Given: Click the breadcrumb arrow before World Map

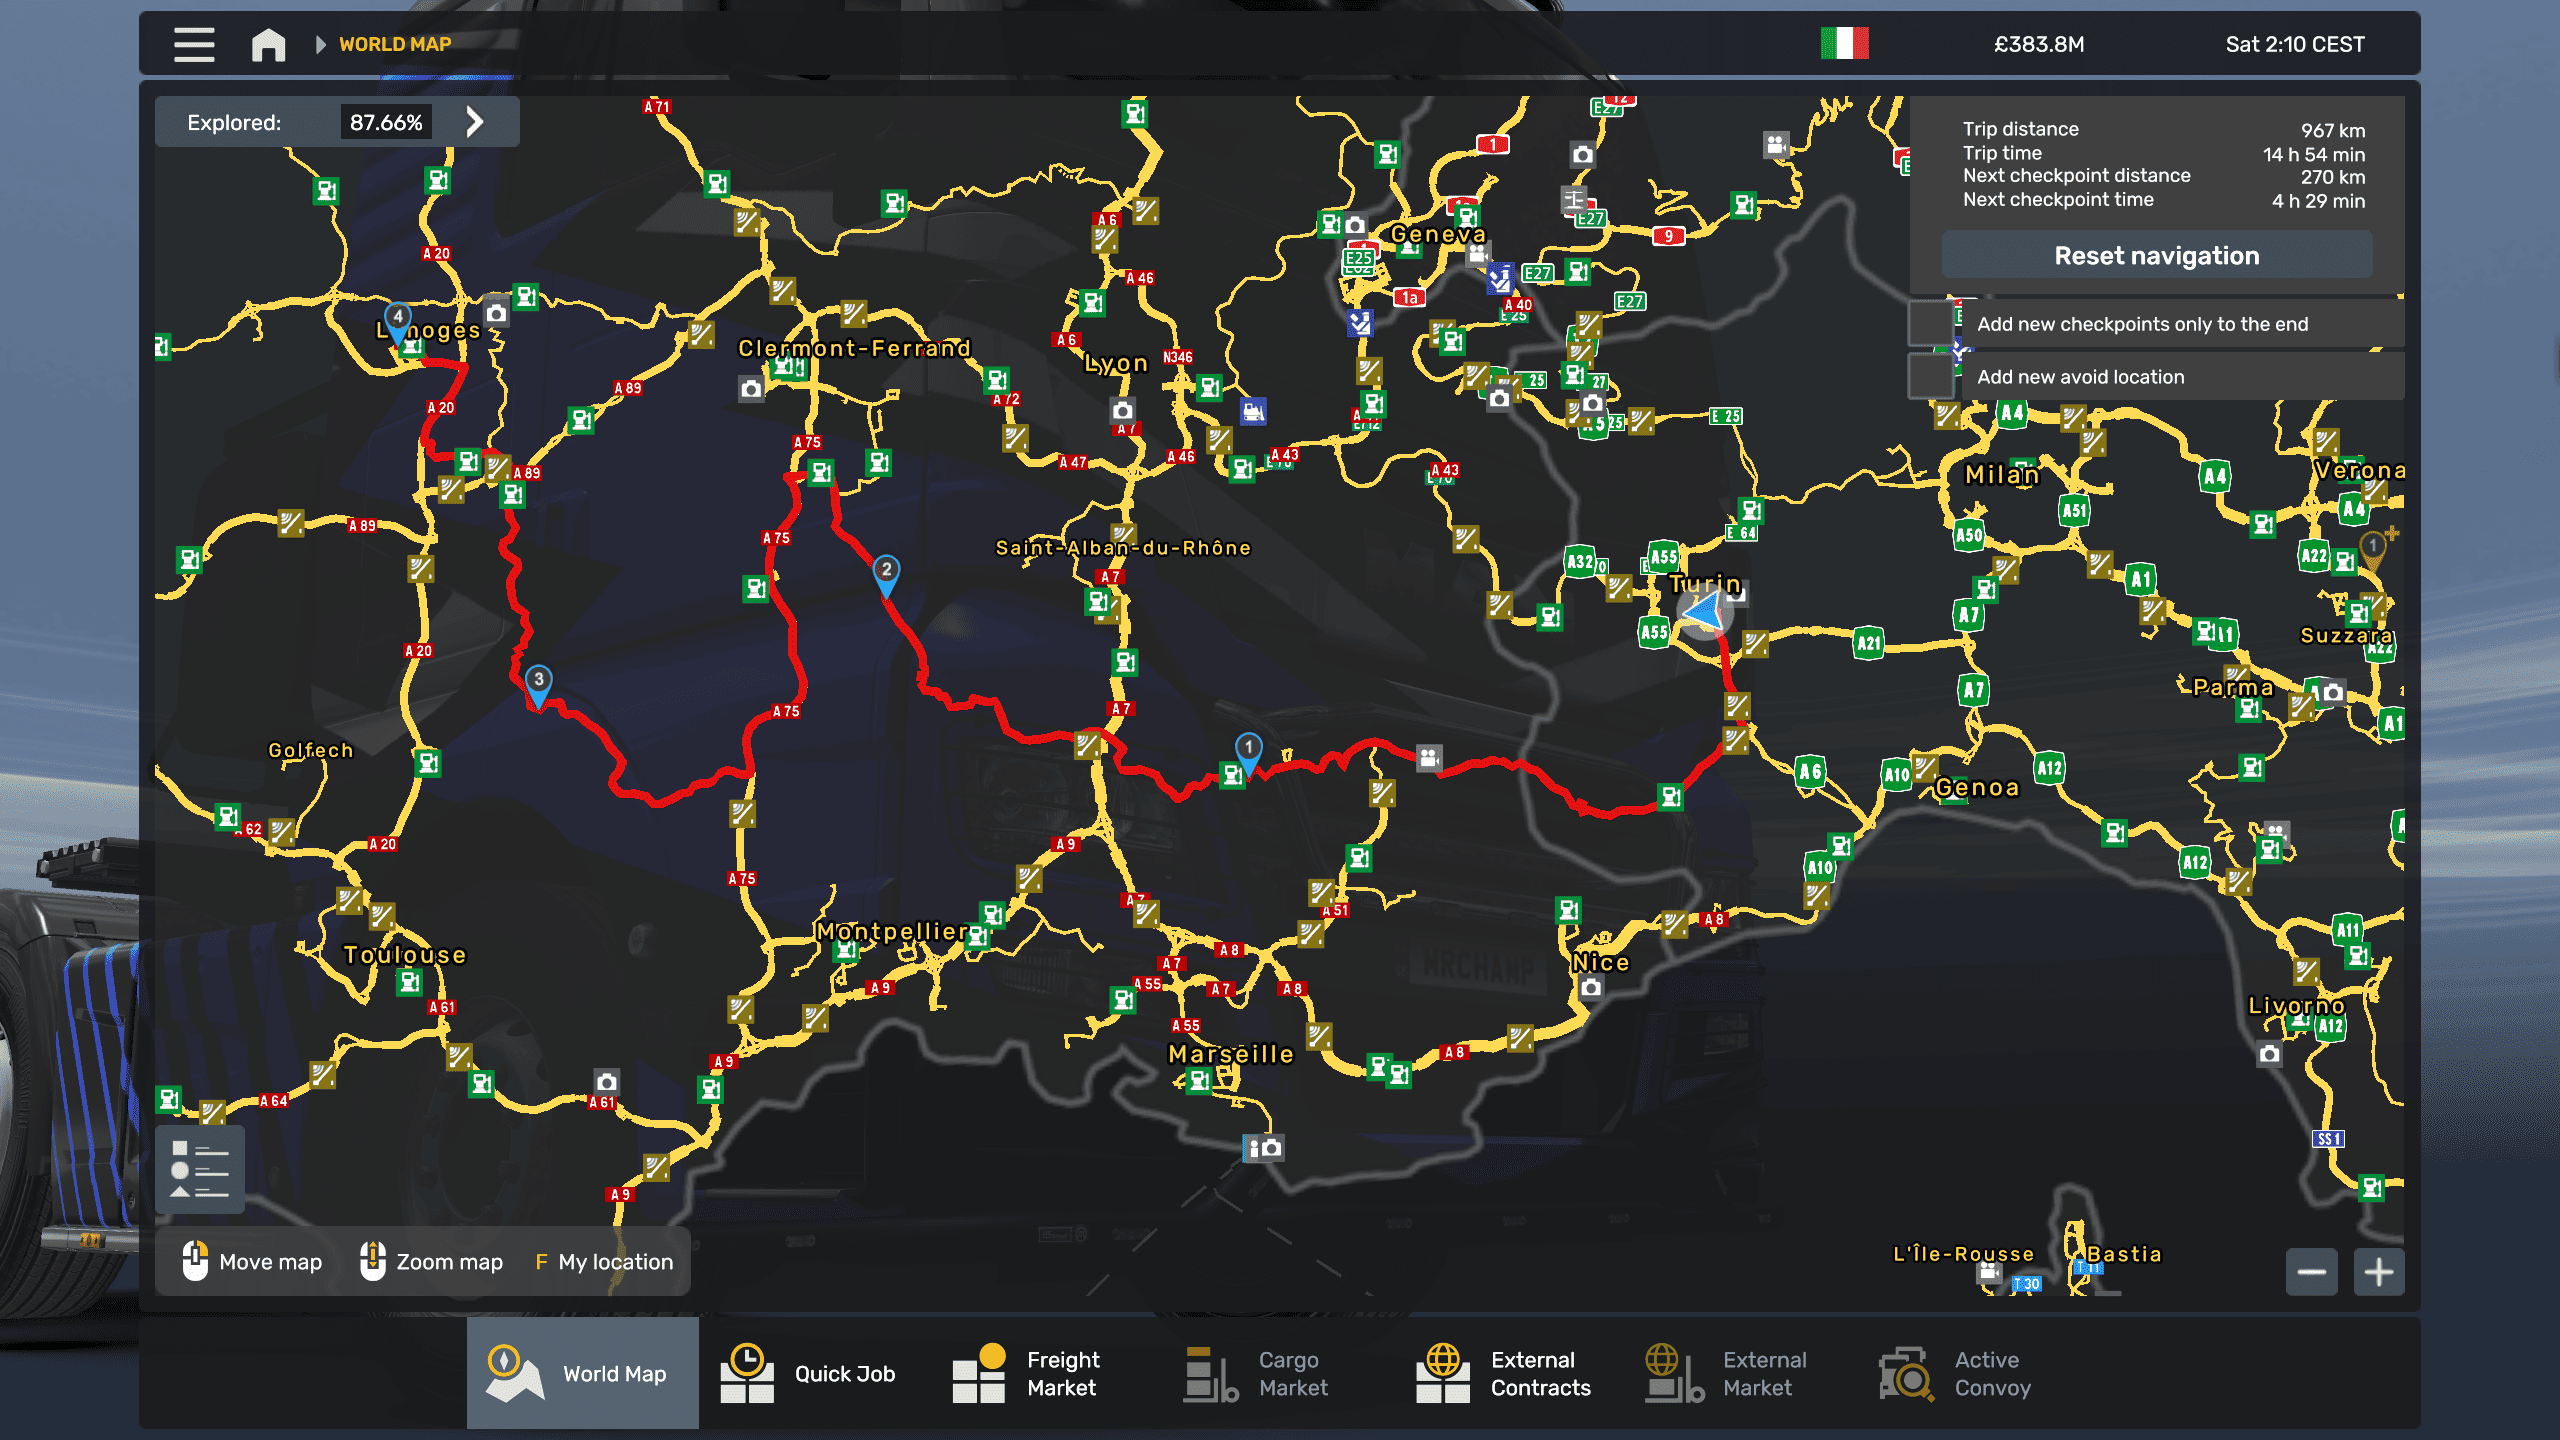Looking at the screenshot, I should pyautogui.click(x=321, y=45).
